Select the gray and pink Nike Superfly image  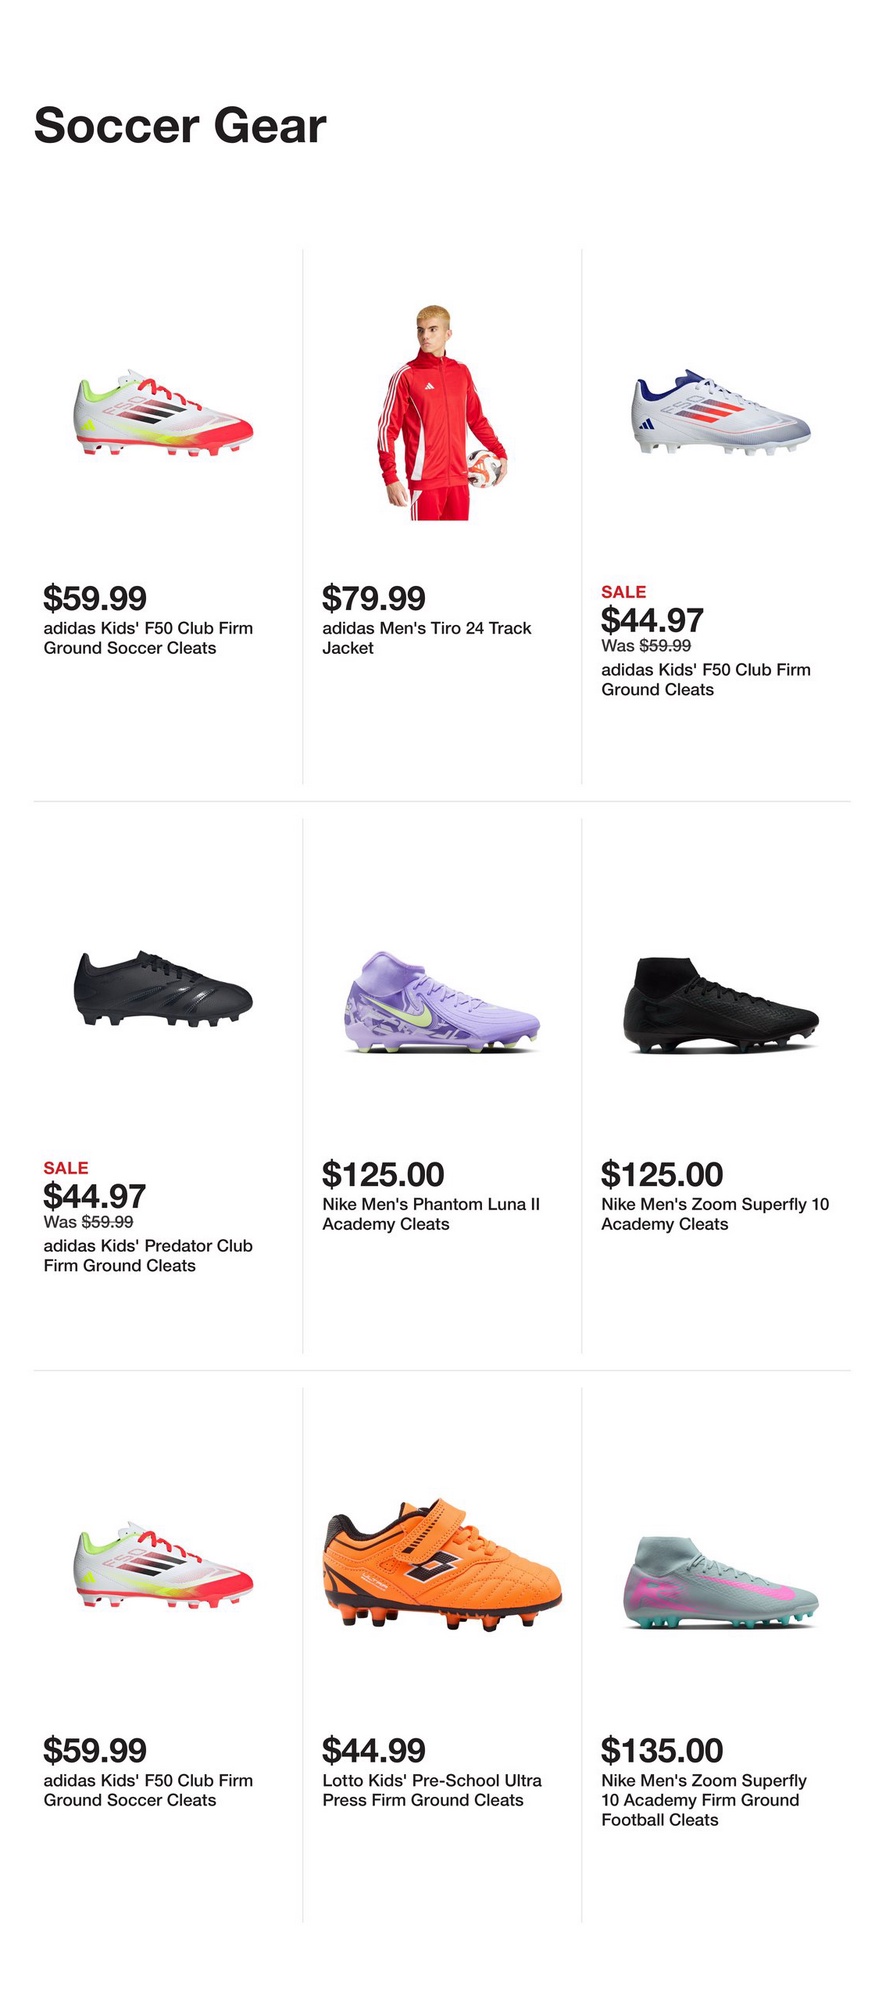(x=720, y=1582)
